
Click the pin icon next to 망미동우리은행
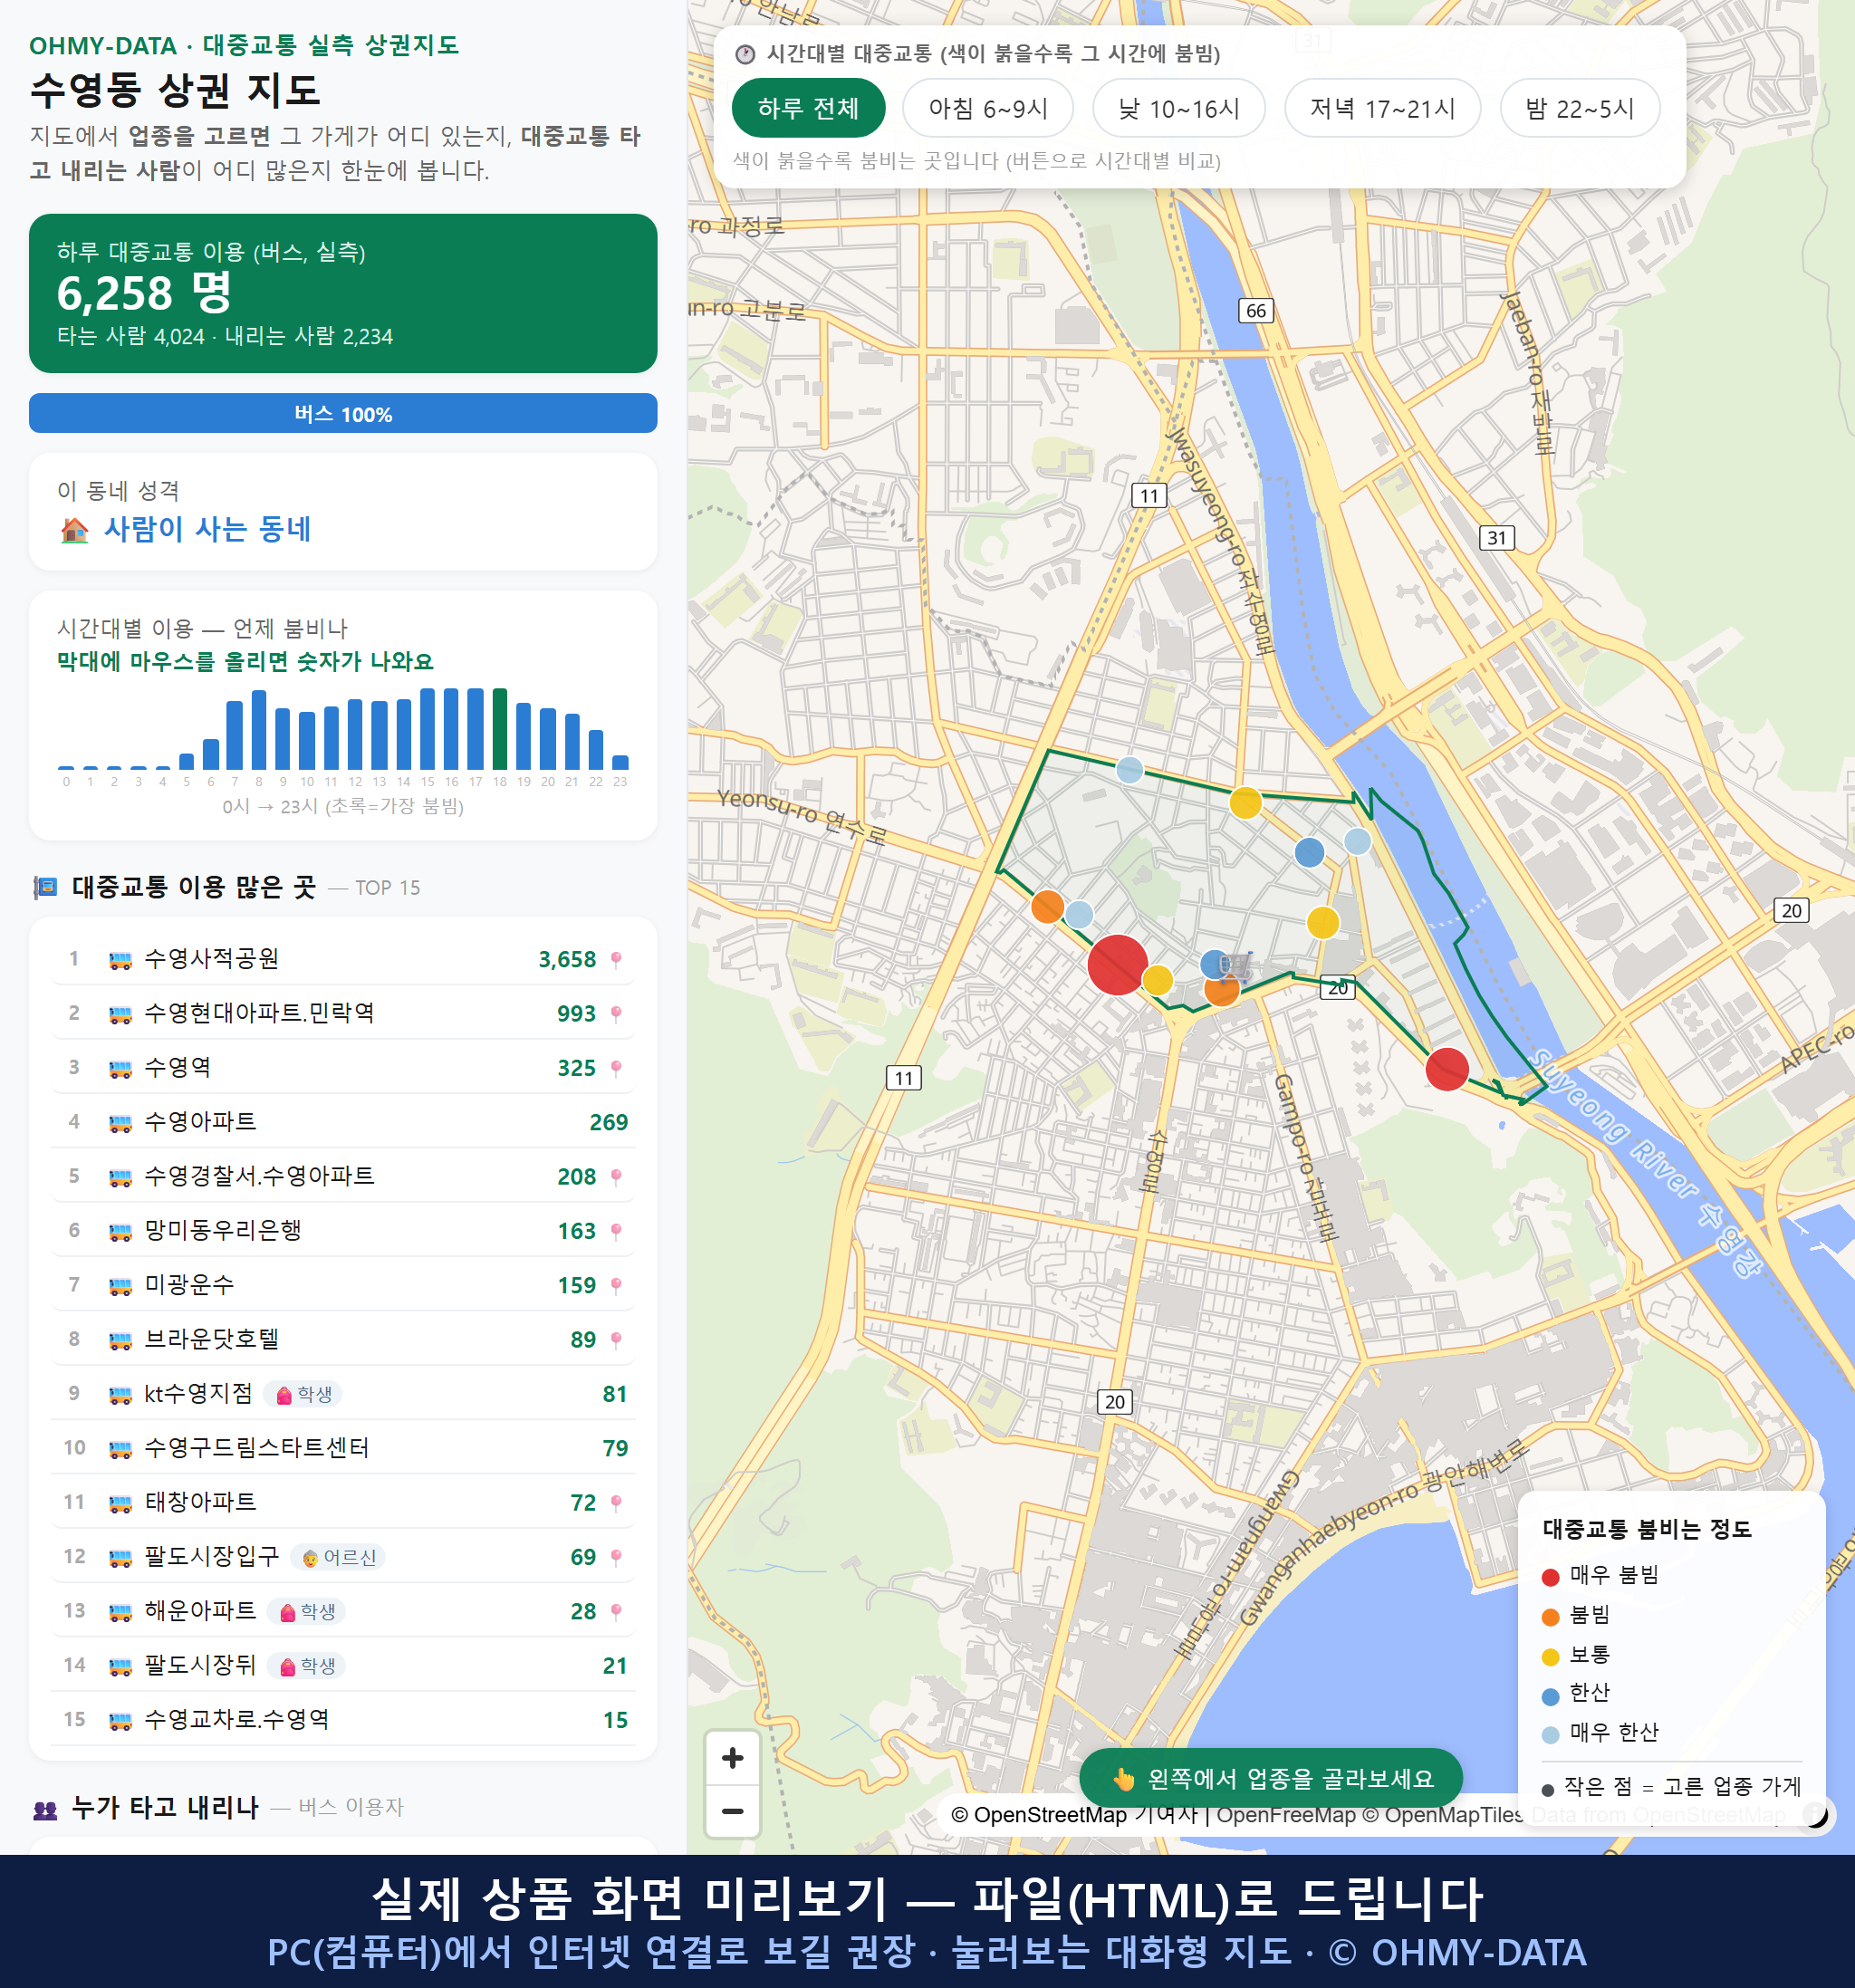pyautogui.click(x=616, y=1231)
